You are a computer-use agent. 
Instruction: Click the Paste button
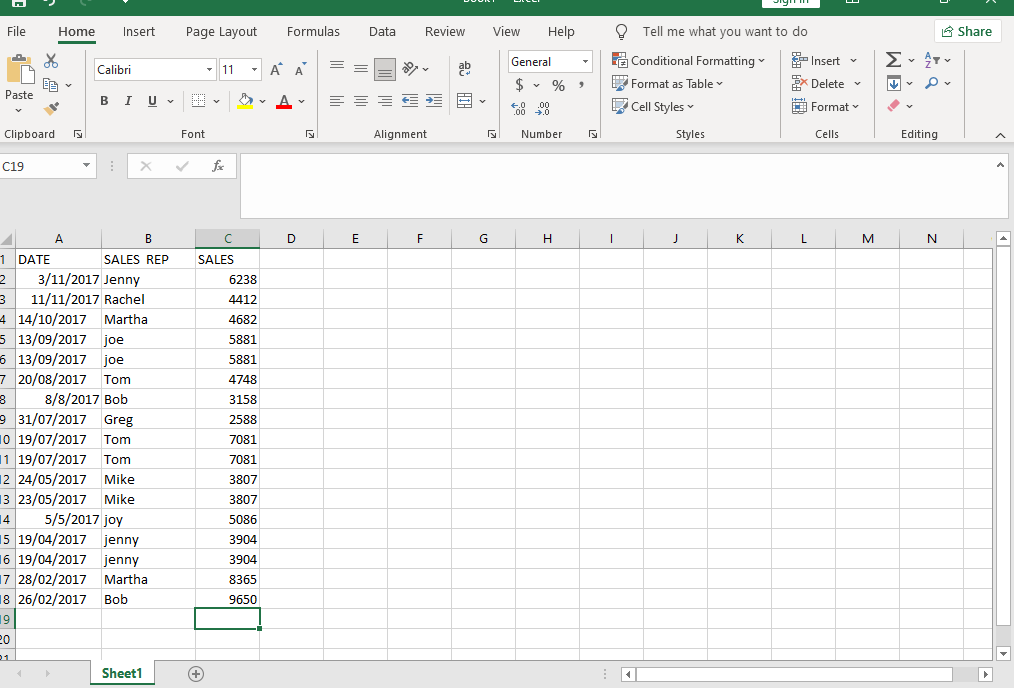(x=19, y=83)
